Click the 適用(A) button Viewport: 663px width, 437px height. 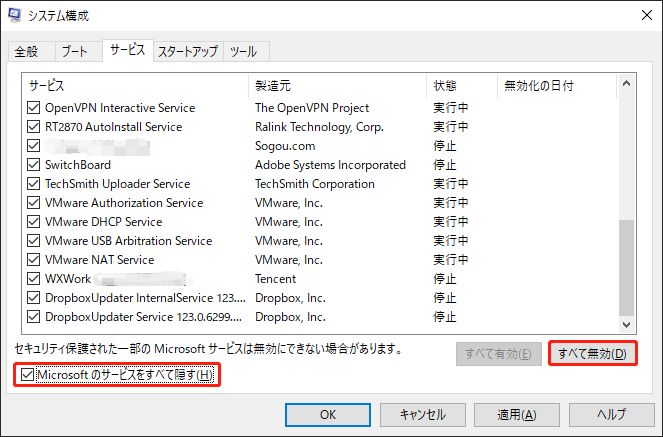[x=517, y=415]
